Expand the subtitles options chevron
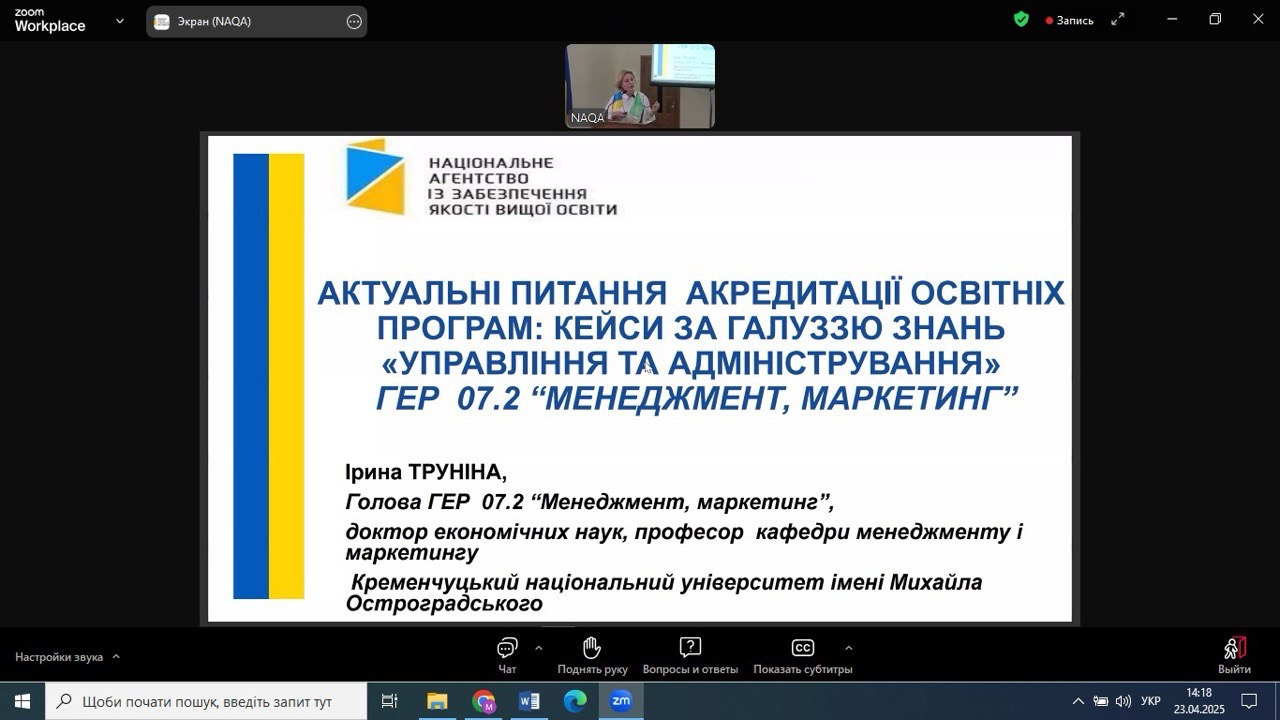This screenshot has width=1280, height=720. pos(849,647)
